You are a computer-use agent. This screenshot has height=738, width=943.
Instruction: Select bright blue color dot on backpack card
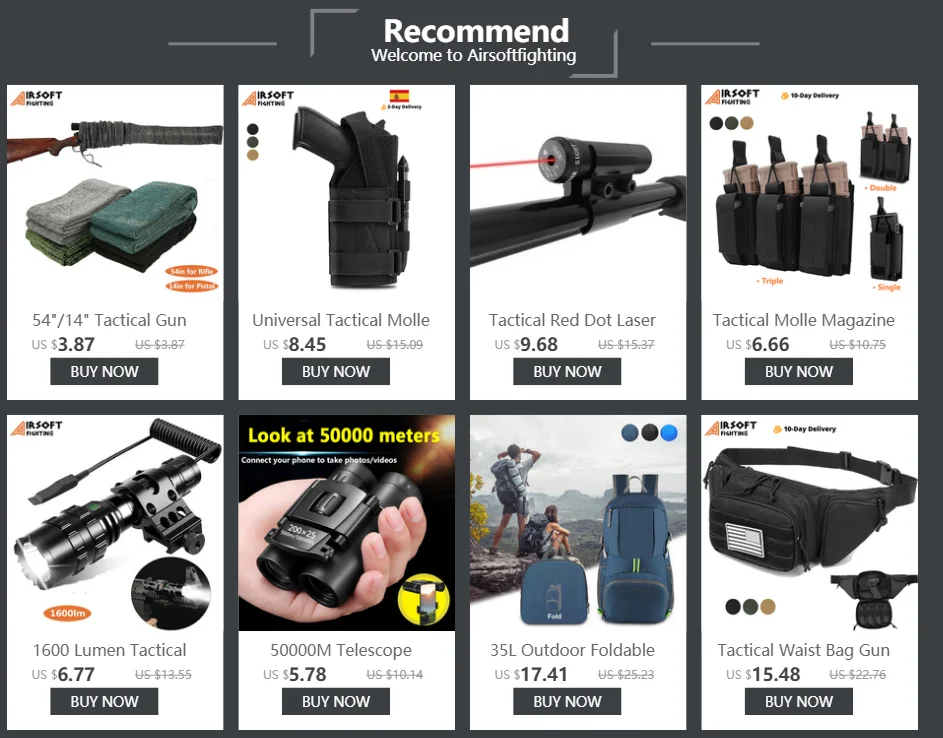pos(669,432)
